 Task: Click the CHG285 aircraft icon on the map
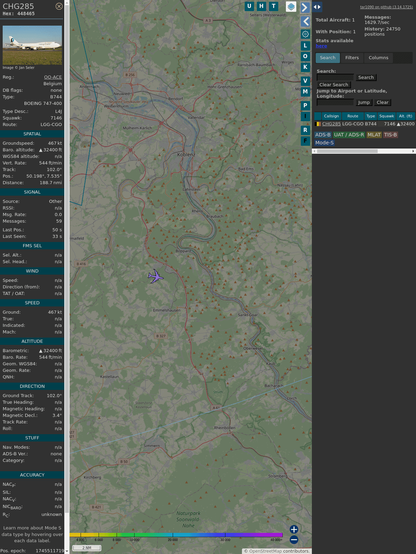(156, 277)
